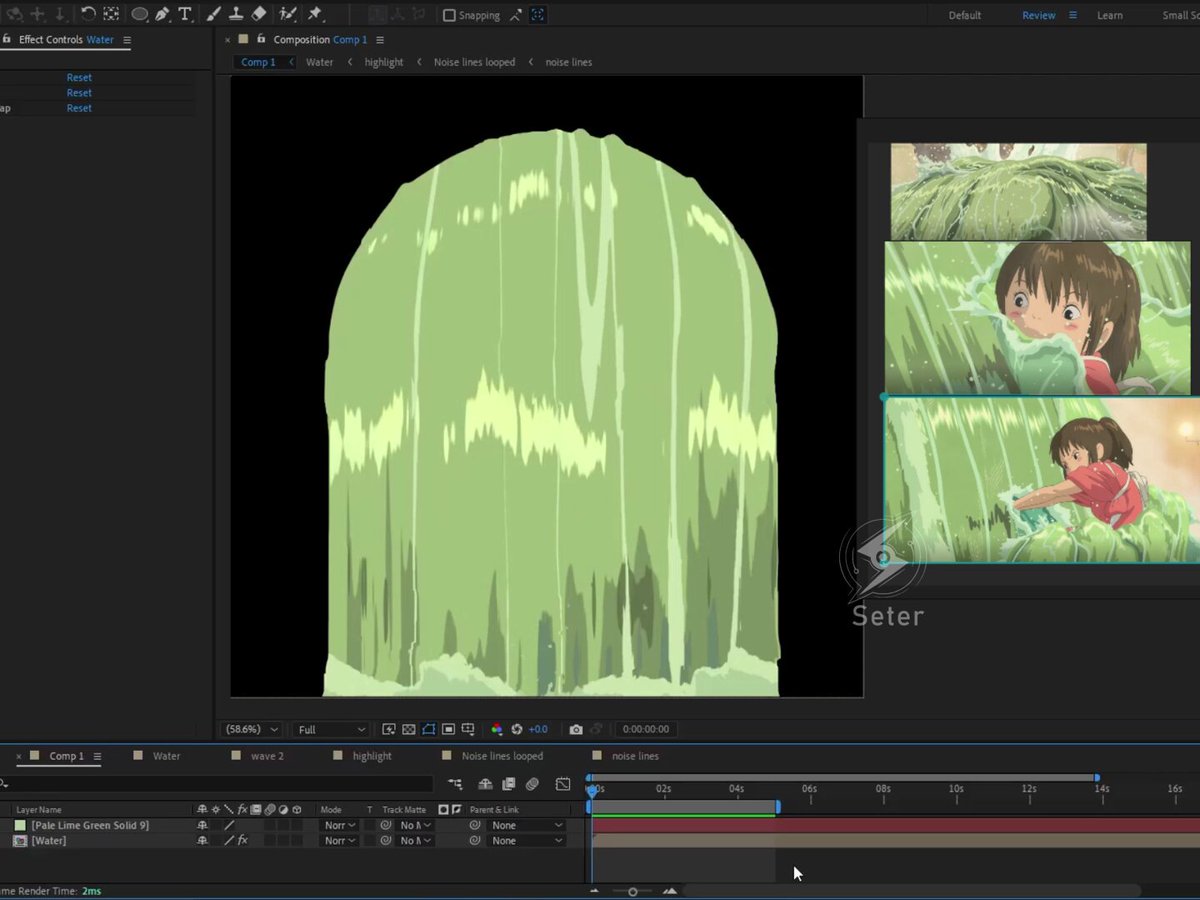Screen dimensions: 1200x900
Task: Click Pale Lime Green Solid color swatch
Action: point(20,825)
